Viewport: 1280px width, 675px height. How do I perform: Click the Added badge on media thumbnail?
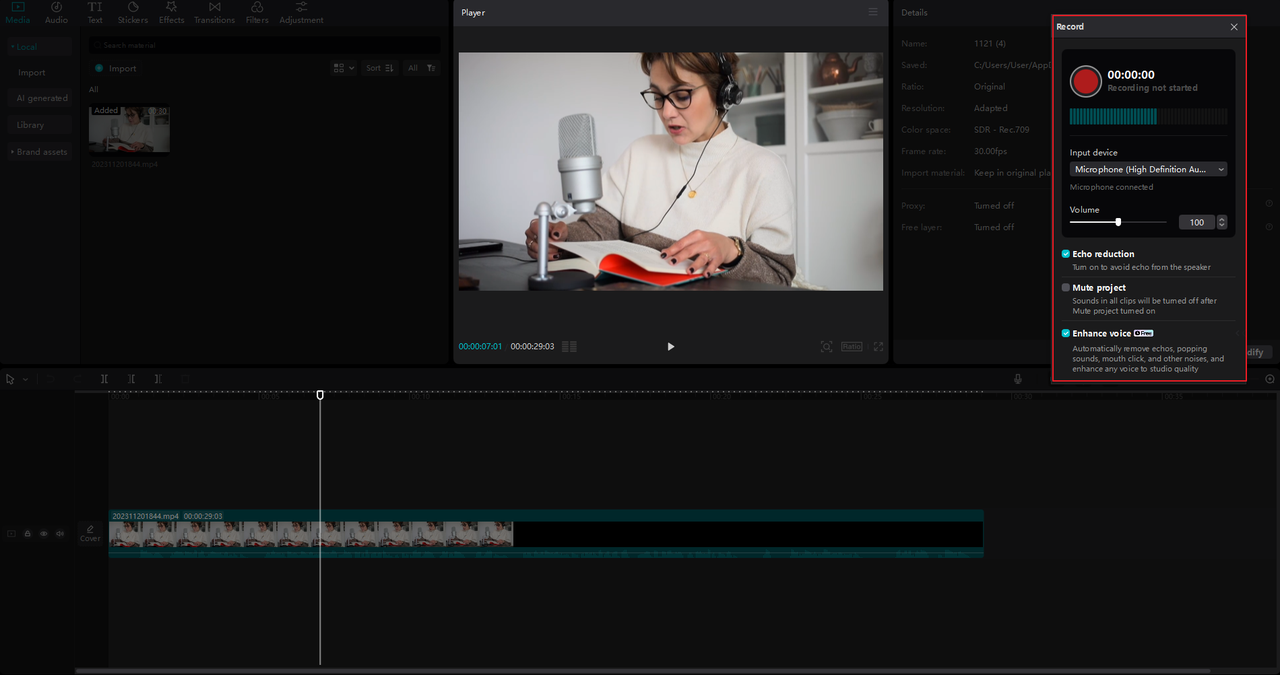pyautogui.click(x=106, y=111)
